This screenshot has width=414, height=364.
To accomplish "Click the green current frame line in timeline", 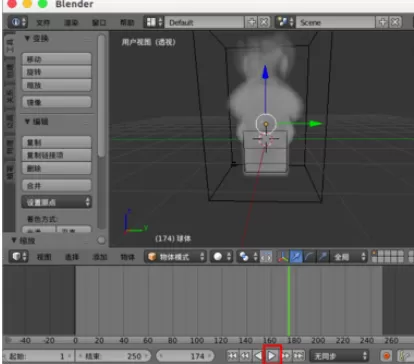I will click(x=289, y=301).
